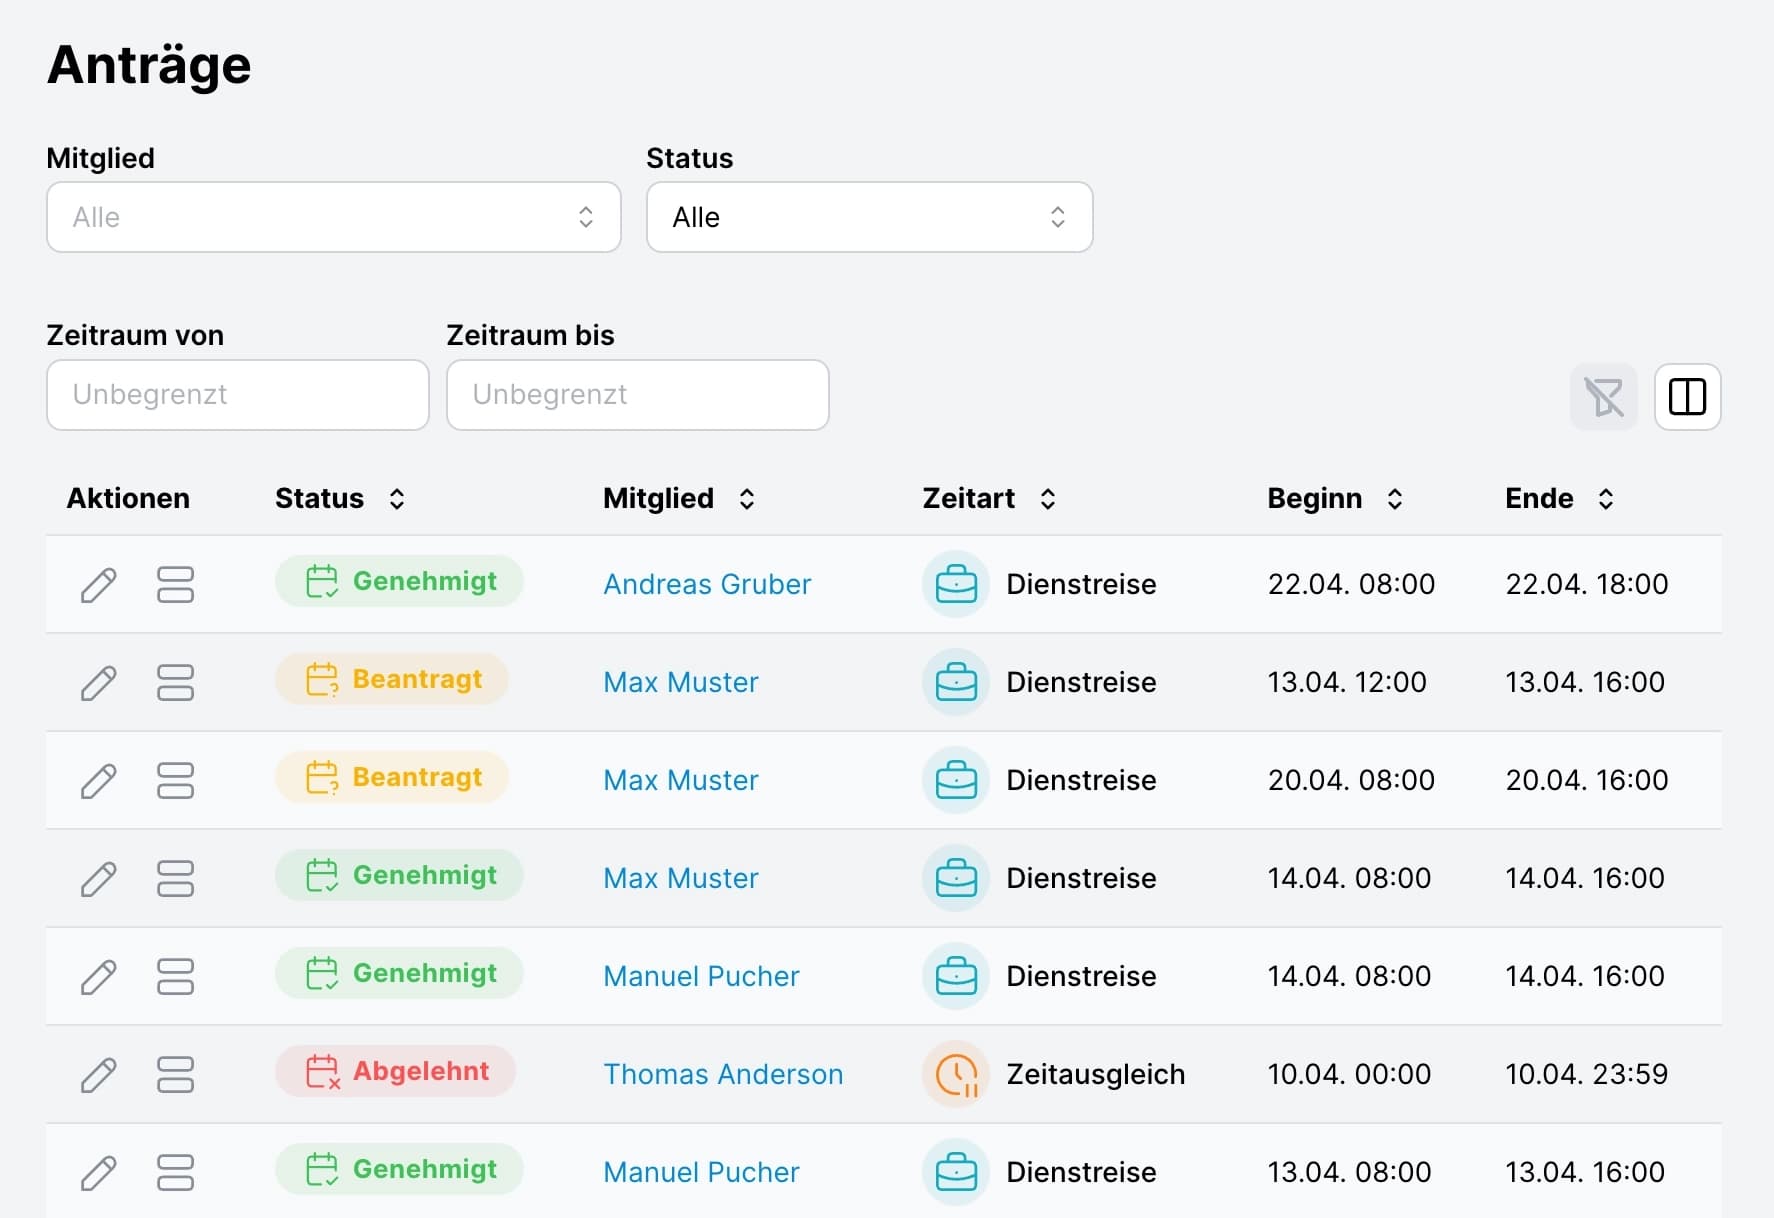Viewport: 1774px width, 1218px height.
Task: Open Thomas Anderson member link
Action: (x=723, y=1074)
